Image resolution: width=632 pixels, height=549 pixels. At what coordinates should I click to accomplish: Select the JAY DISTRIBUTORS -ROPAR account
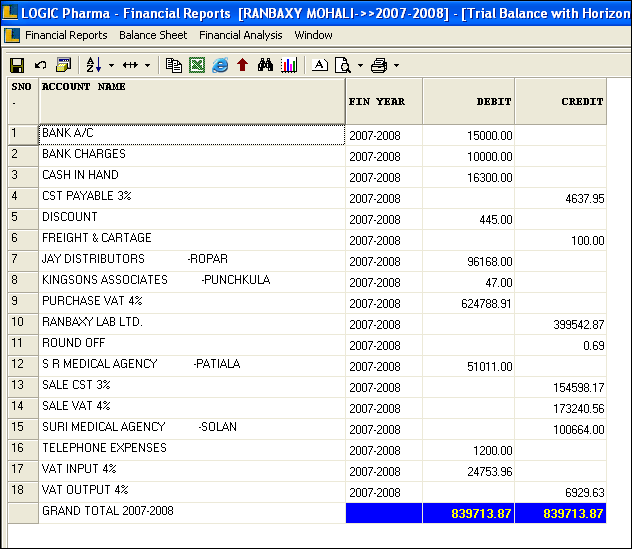coord(135,258)
